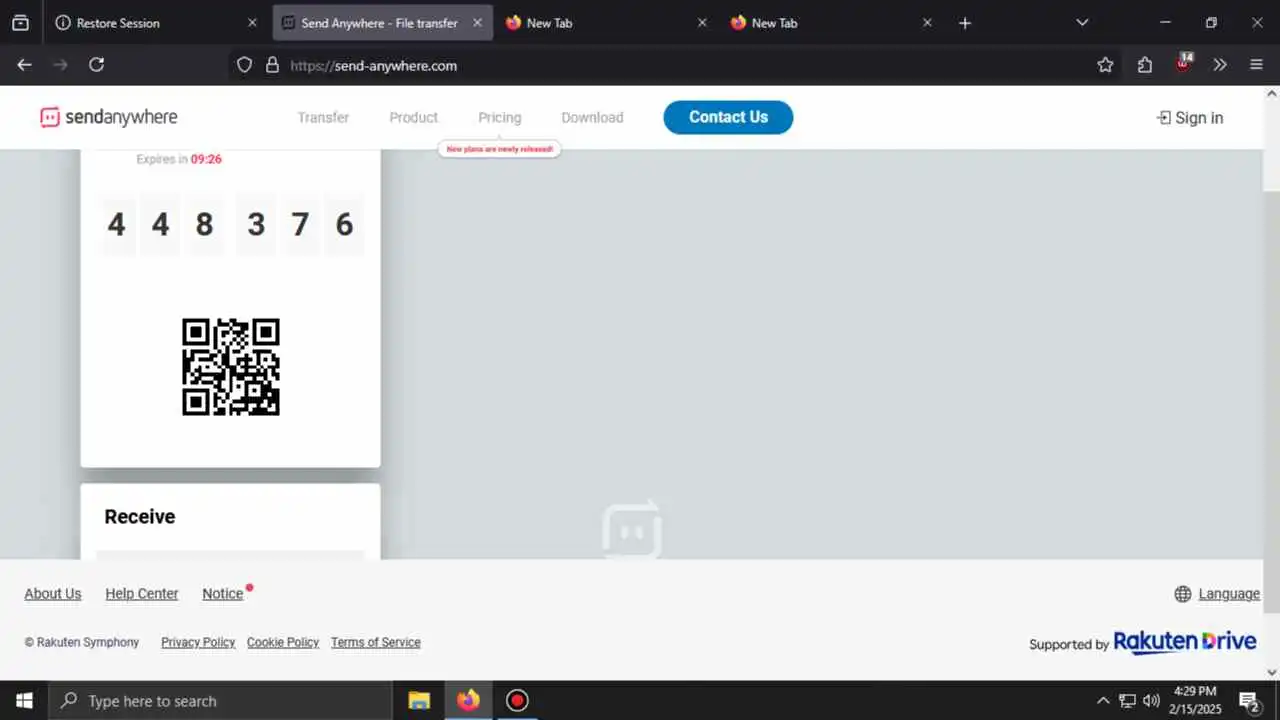Click the URL address bar
Screen dimensions: 1280x720
point(660,65)
